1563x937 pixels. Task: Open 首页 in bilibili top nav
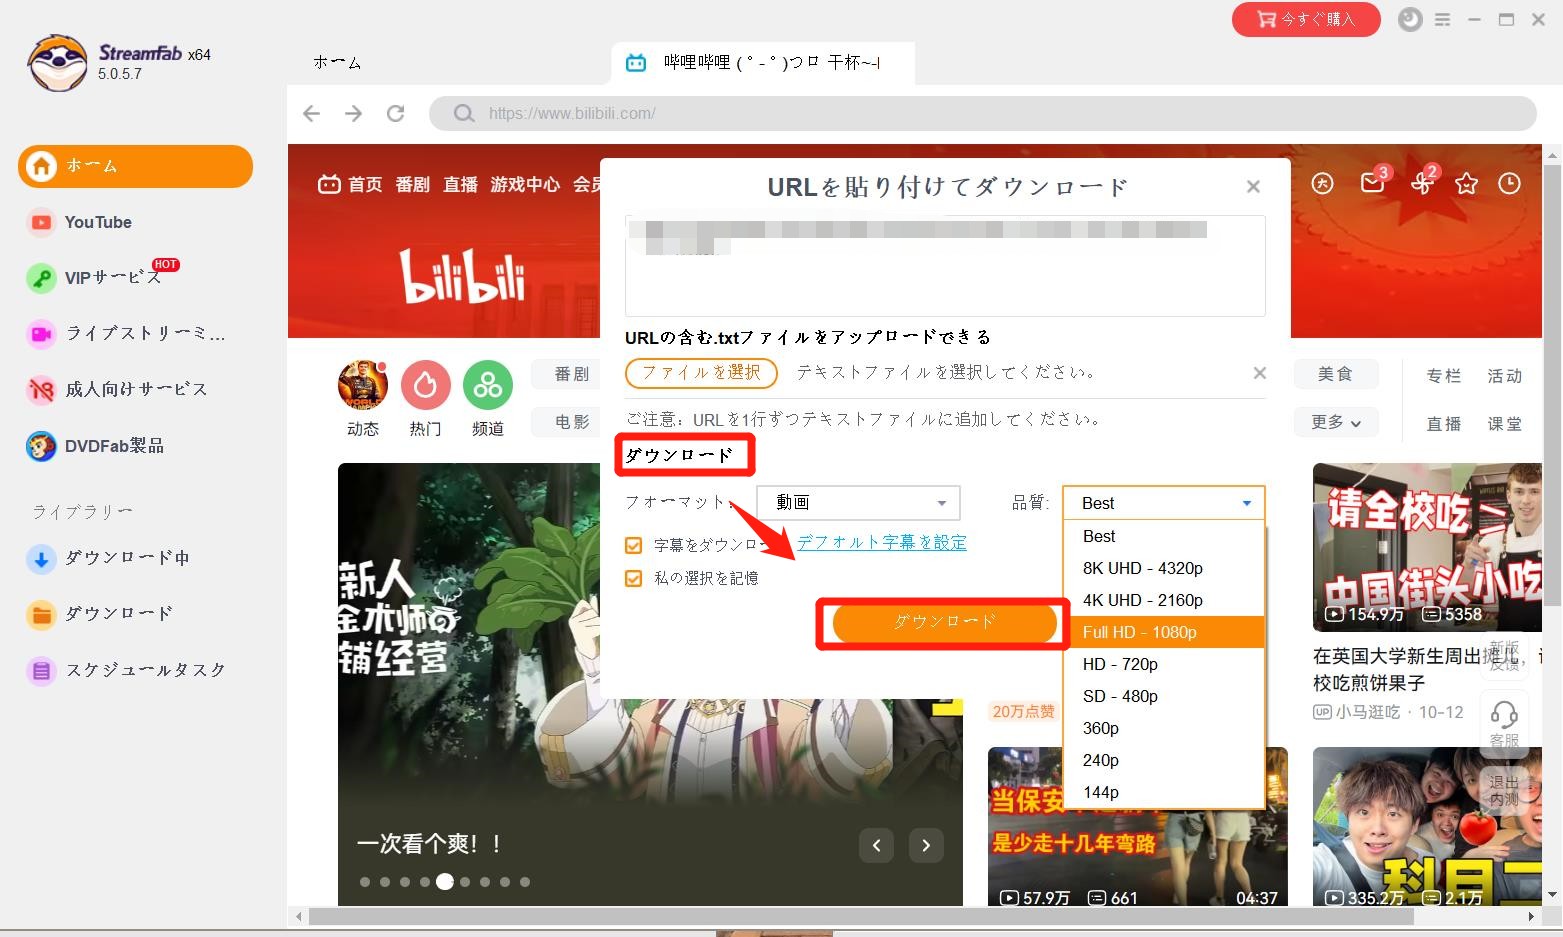350,184
